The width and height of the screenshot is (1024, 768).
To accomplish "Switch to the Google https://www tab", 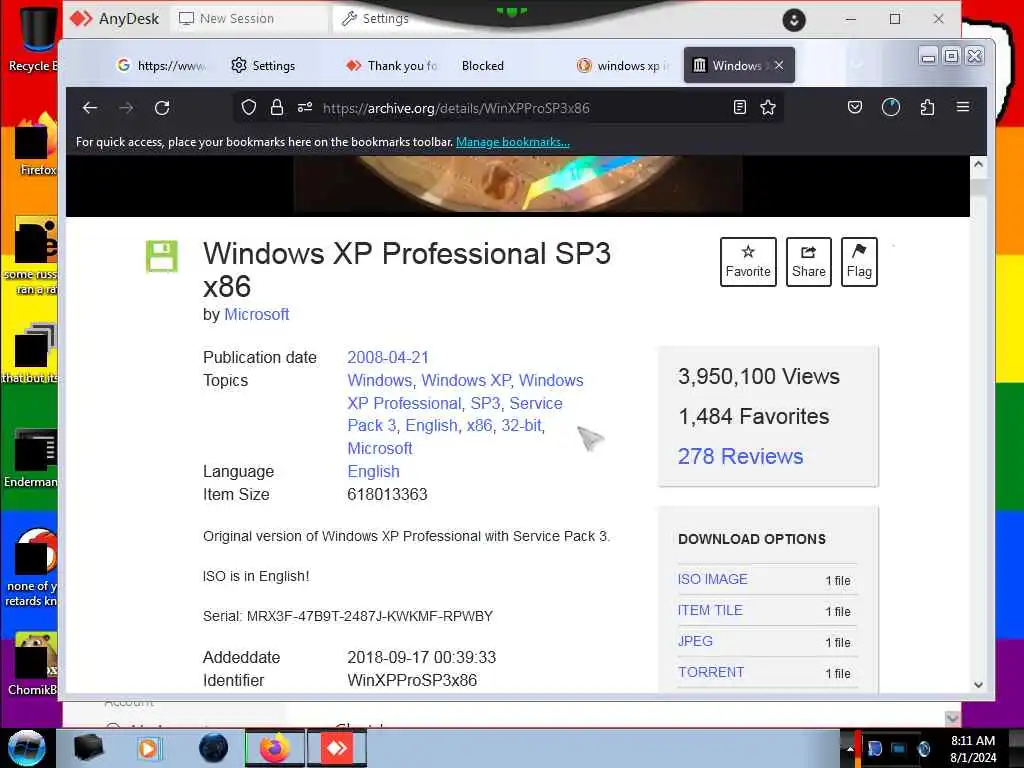I will (163, 65).
